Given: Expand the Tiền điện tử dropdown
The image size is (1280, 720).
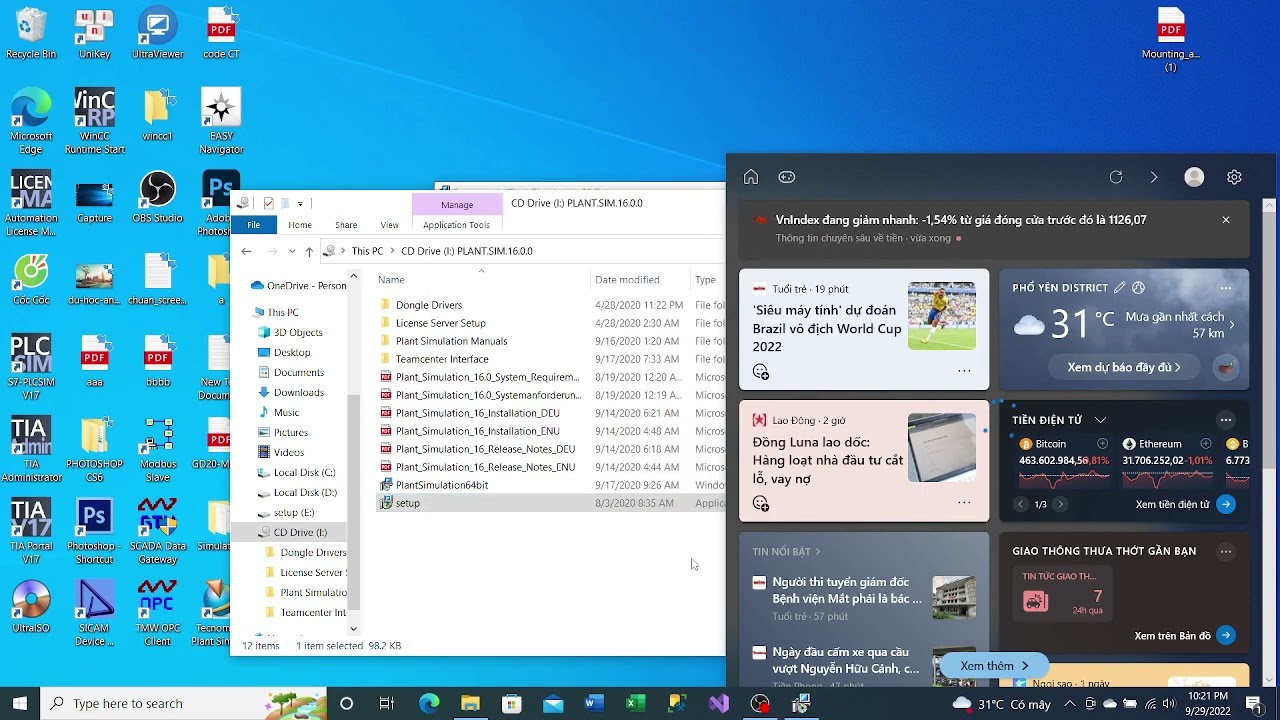Looking at the screenshot, I should (x=1100, y=420).
